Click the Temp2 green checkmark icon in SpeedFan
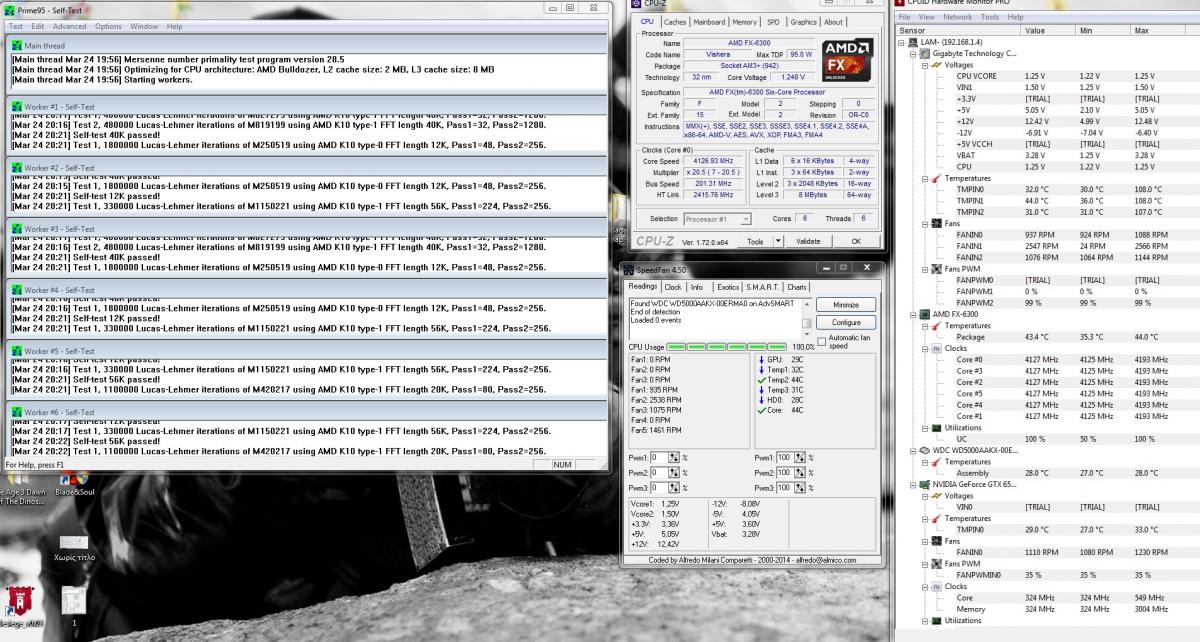Viewport: 1200px width, 642px height. 761,381
